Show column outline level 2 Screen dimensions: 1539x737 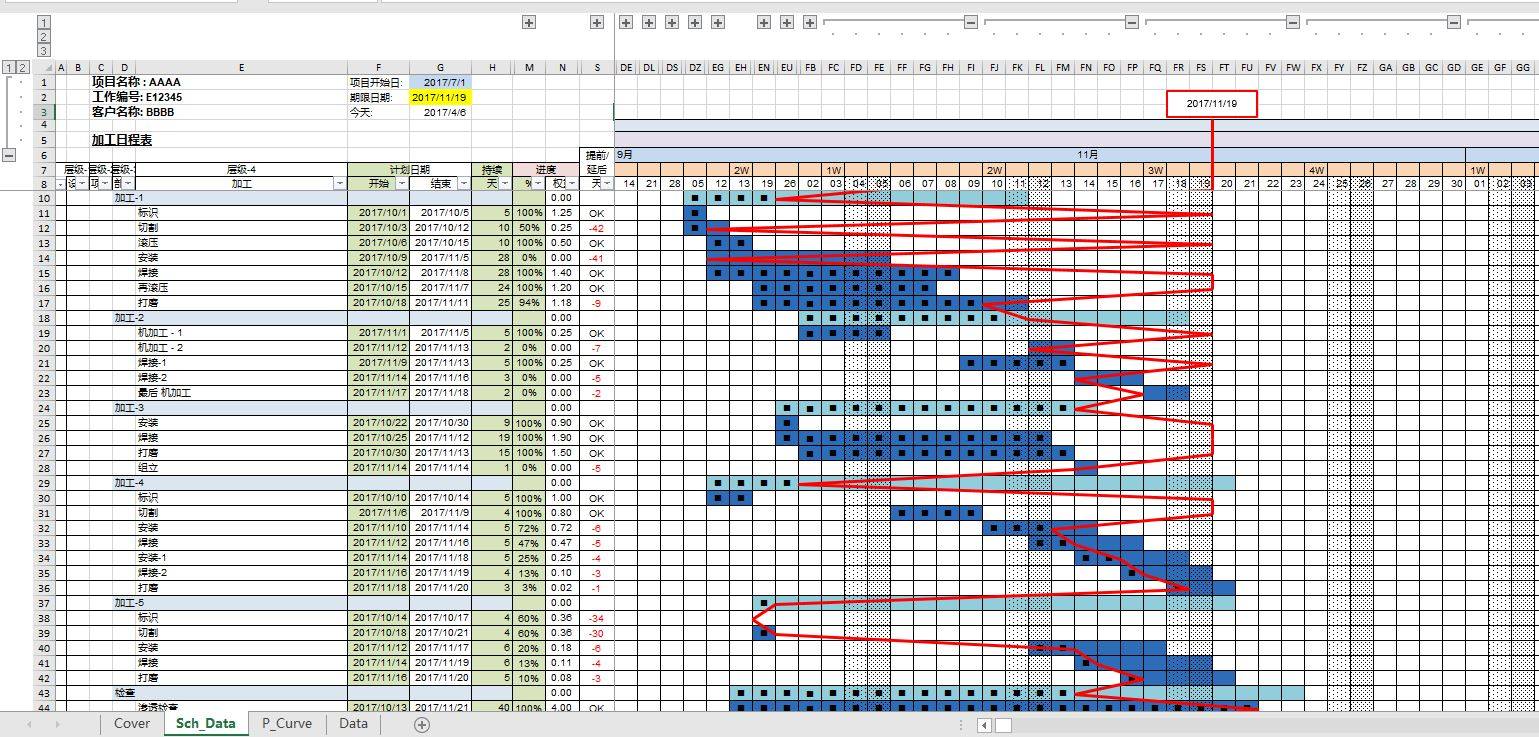44,36
